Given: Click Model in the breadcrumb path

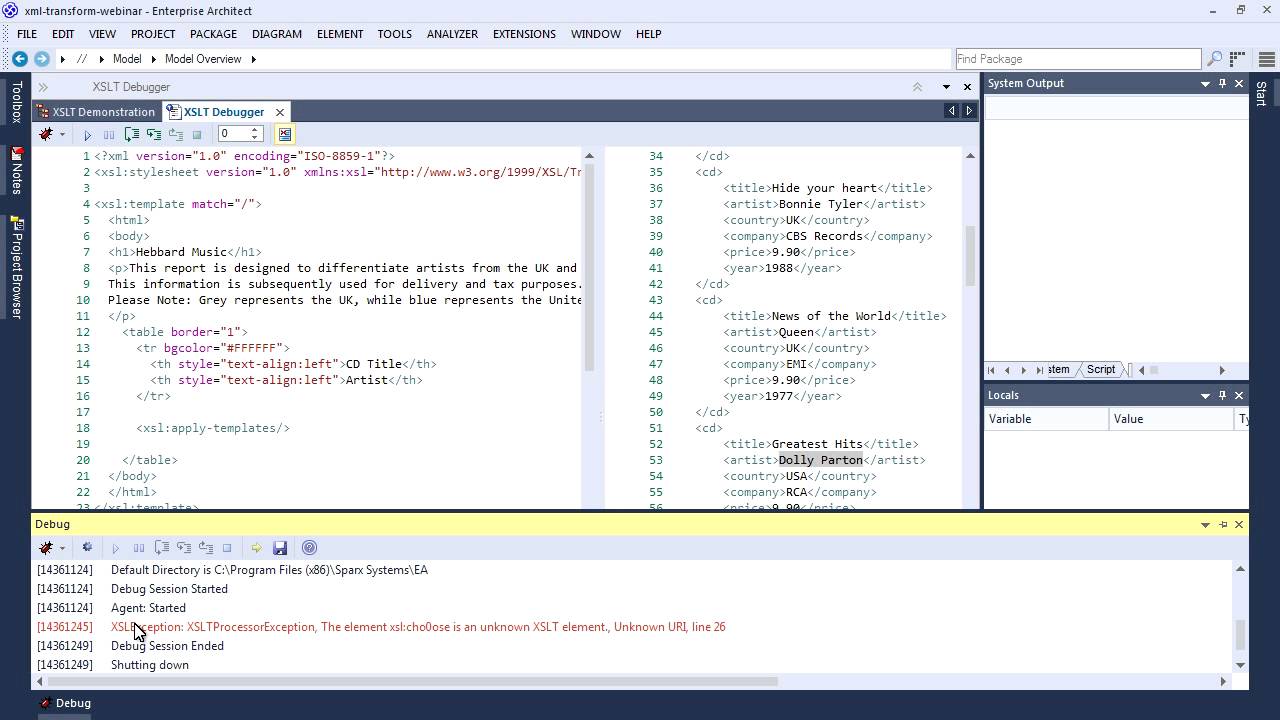Looking at the screenshot, I should click(127, 59).
